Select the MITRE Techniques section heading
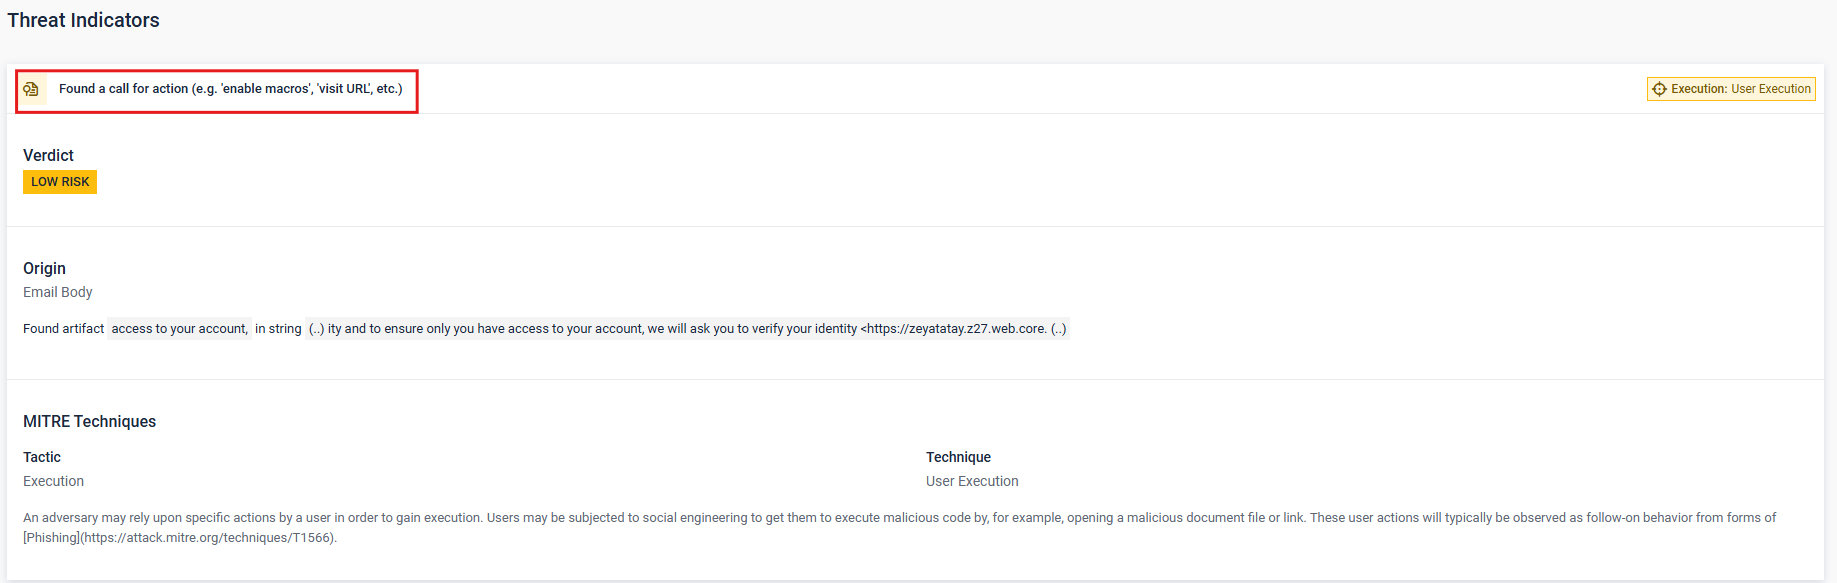 (89, 421)
